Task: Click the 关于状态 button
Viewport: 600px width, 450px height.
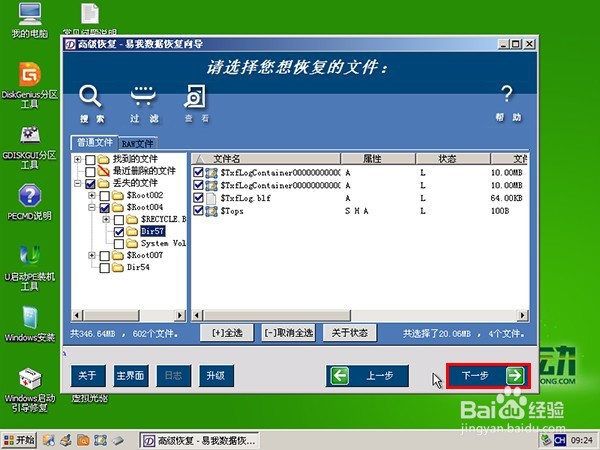Action: 350,333
